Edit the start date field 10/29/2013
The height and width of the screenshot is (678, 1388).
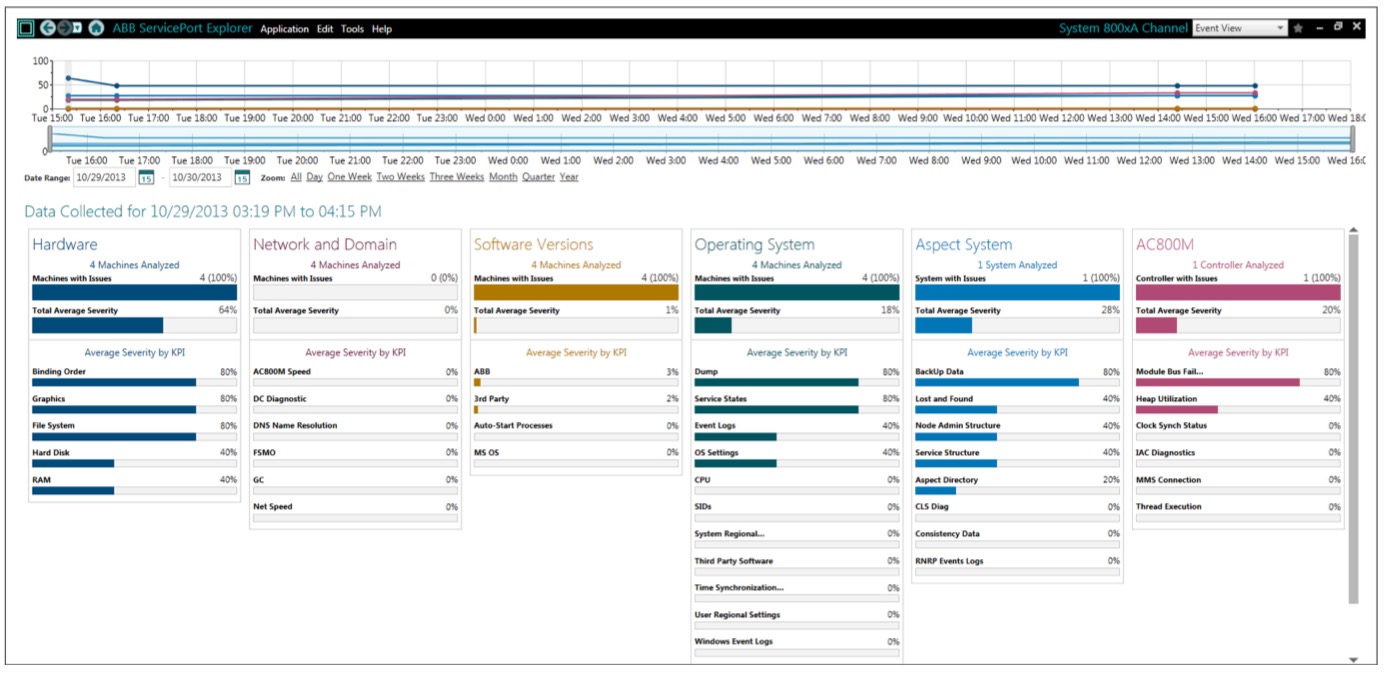click(x=105, y=177)
